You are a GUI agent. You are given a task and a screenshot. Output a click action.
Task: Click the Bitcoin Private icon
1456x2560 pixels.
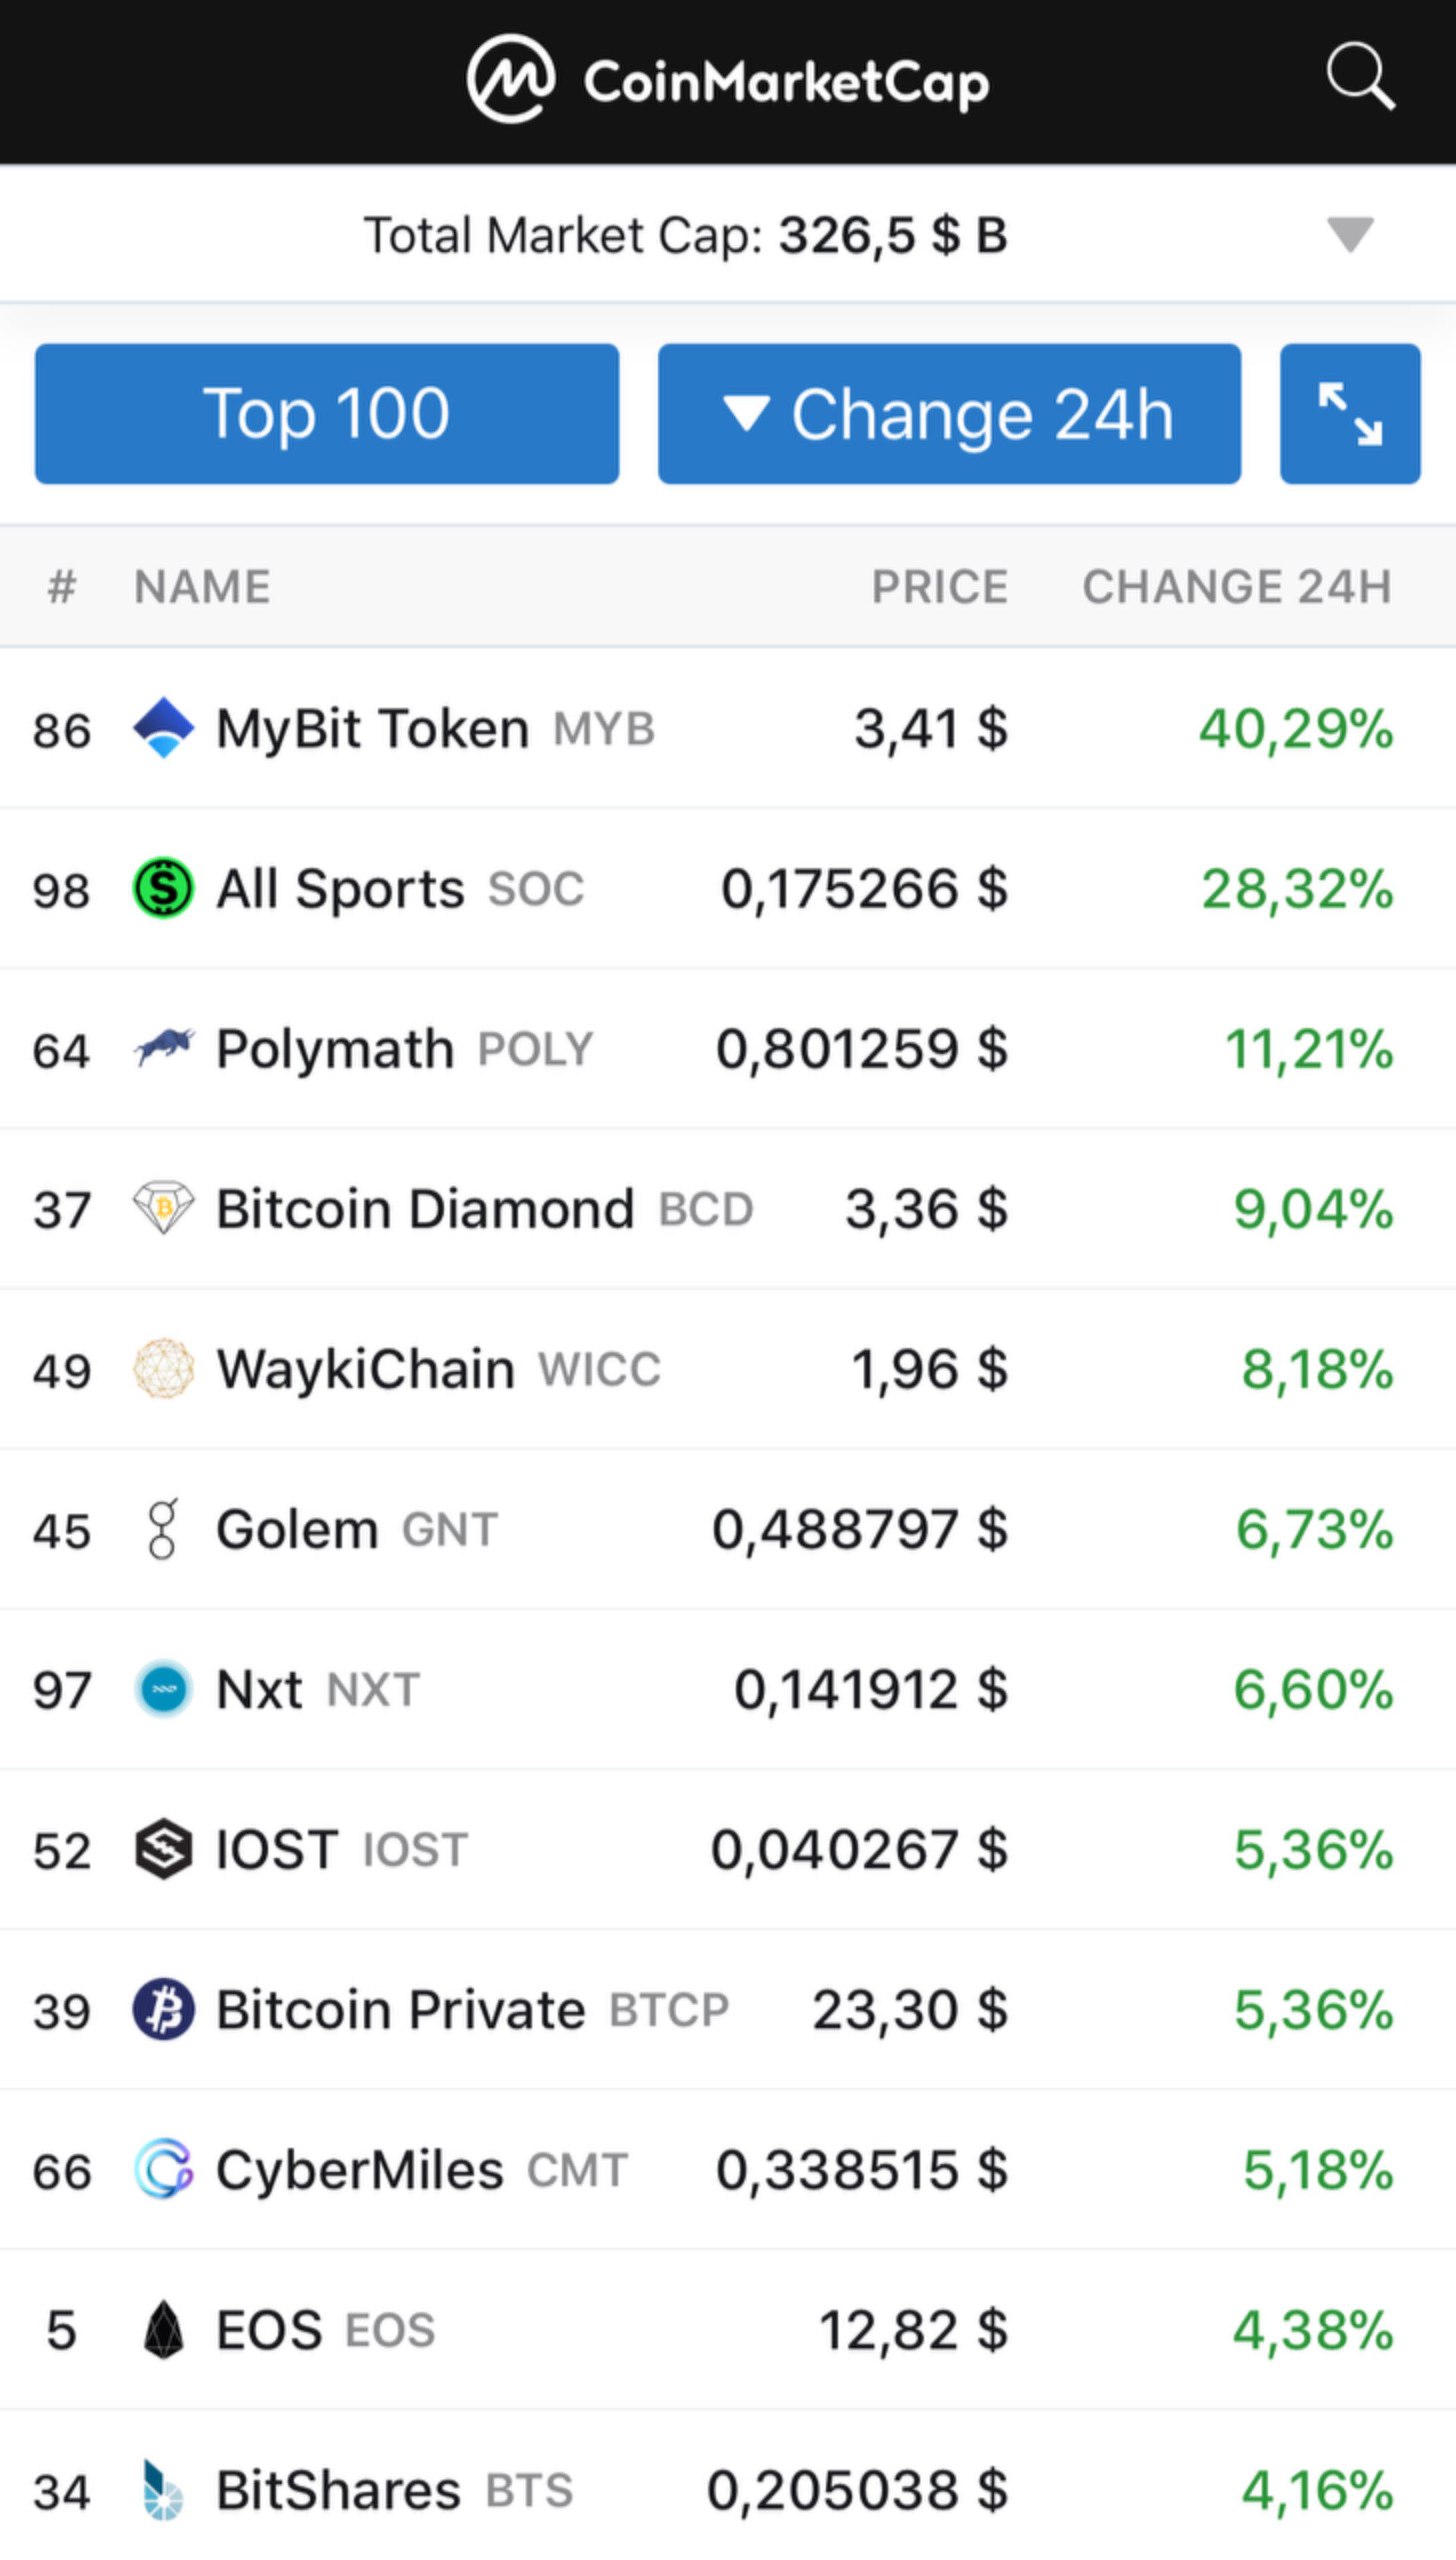click(x=163, y=2009)
